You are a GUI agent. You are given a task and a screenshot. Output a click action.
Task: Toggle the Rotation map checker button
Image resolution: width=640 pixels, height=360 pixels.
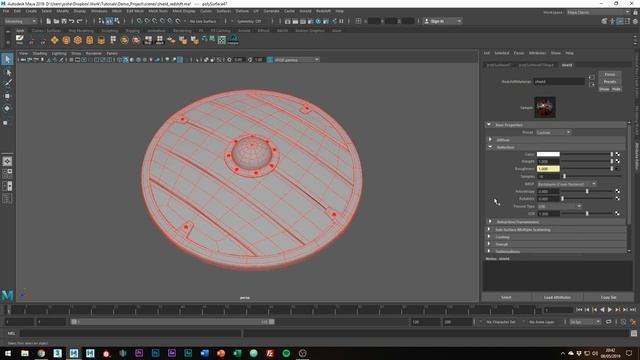(618, 198)
